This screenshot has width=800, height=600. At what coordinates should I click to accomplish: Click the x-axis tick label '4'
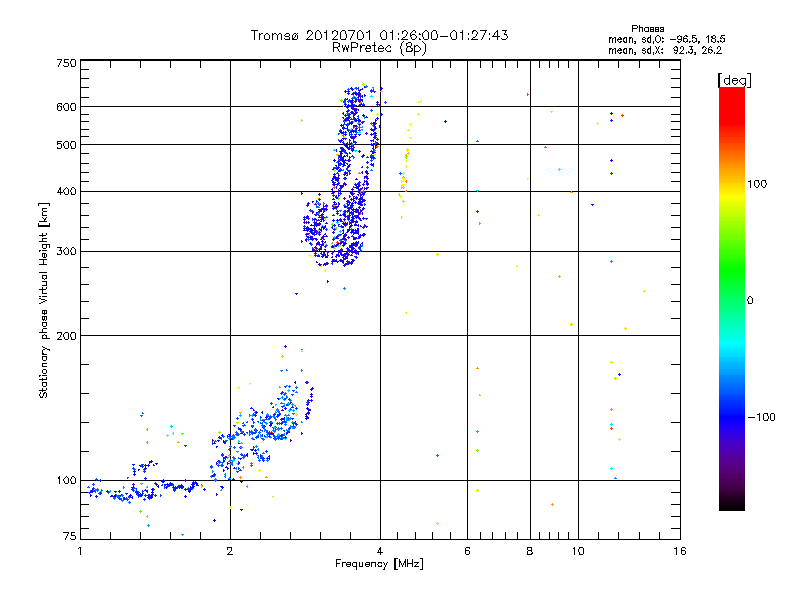pos(380,551)
